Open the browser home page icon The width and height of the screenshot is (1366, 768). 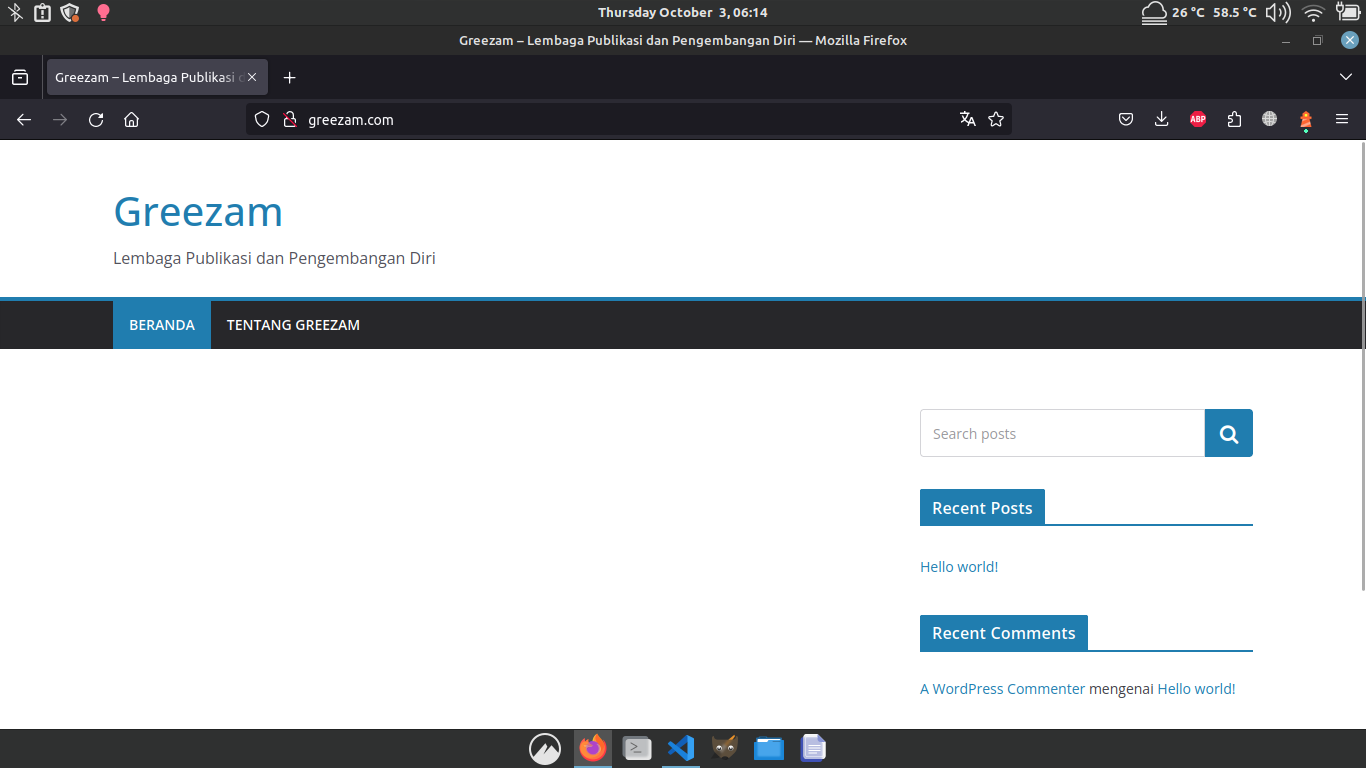tap(131, 120)
